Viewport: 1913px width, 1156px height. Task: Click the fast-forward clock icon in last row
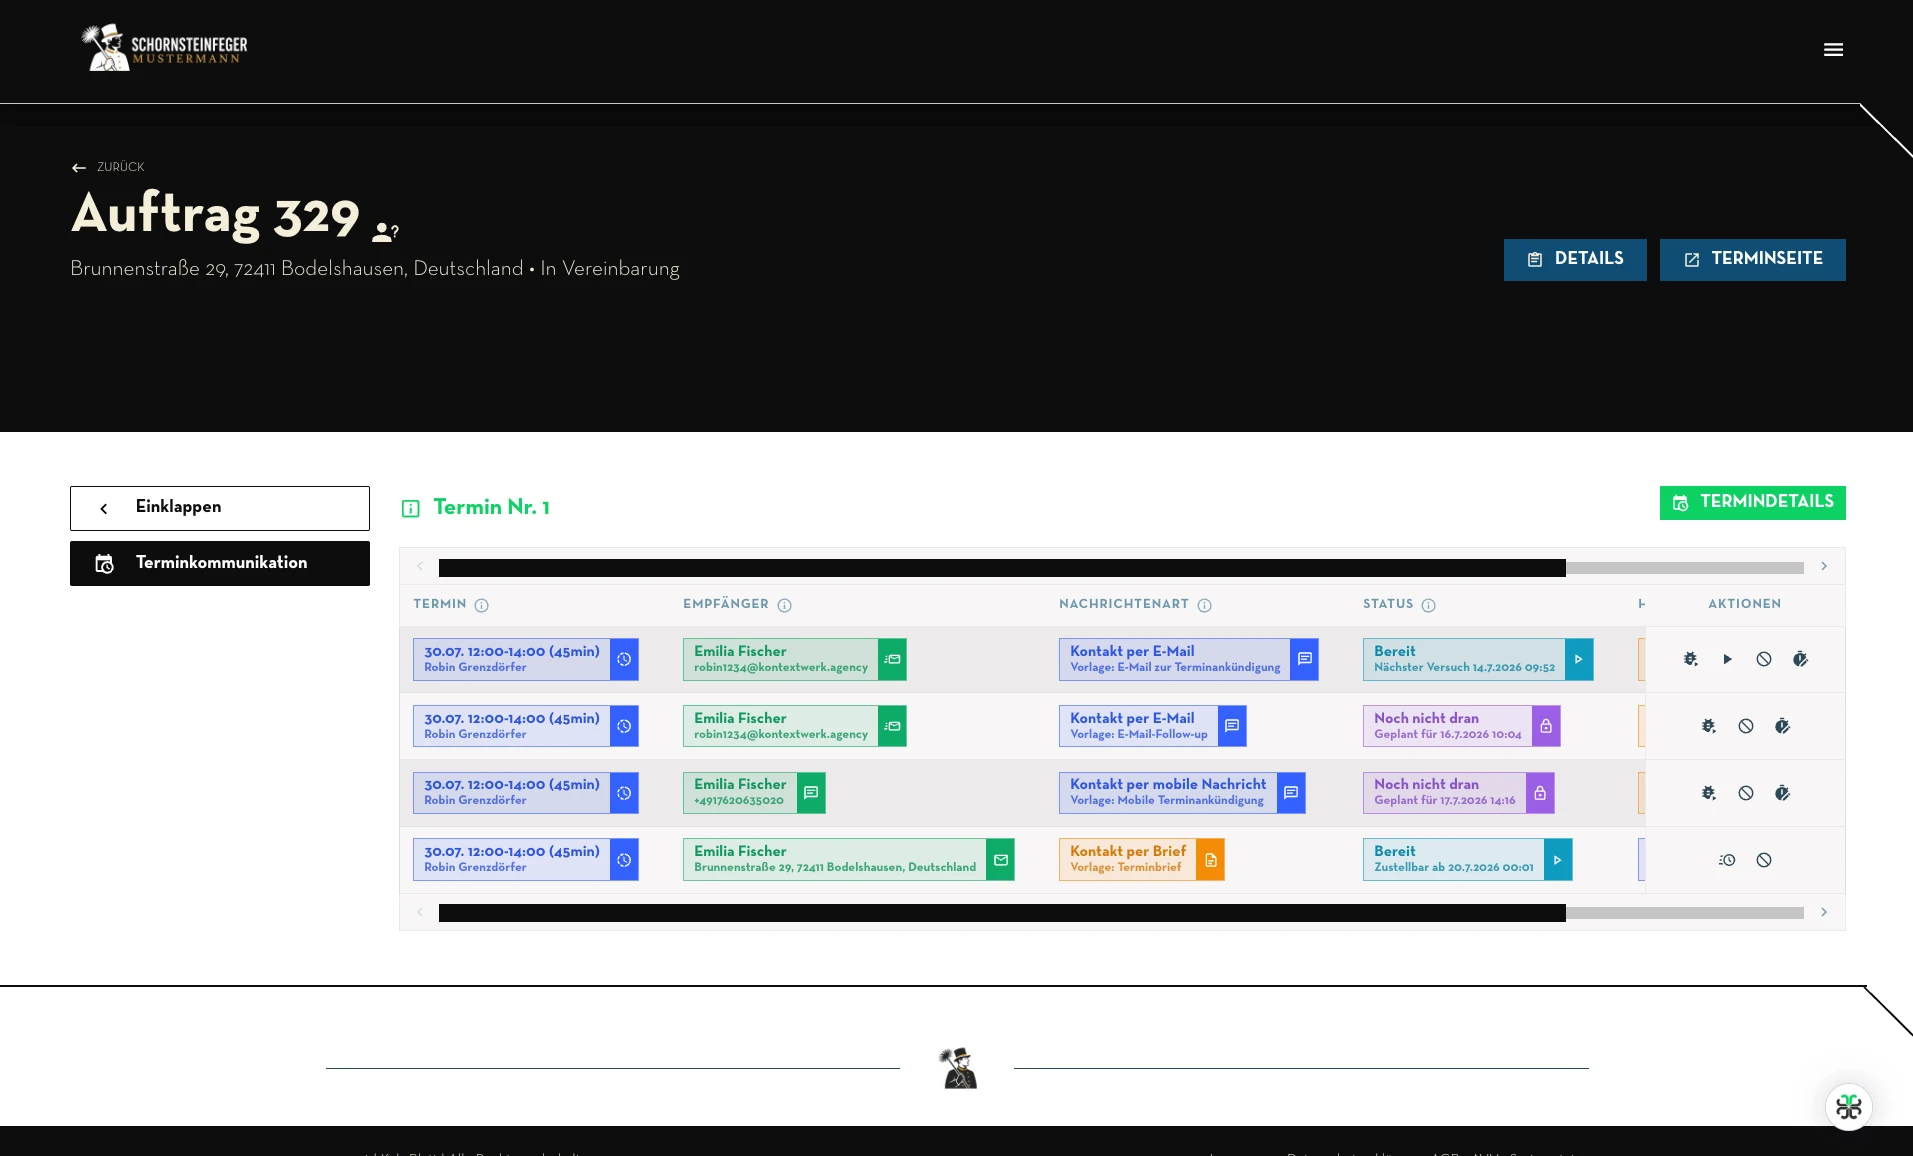click(x=1727, y=860)
